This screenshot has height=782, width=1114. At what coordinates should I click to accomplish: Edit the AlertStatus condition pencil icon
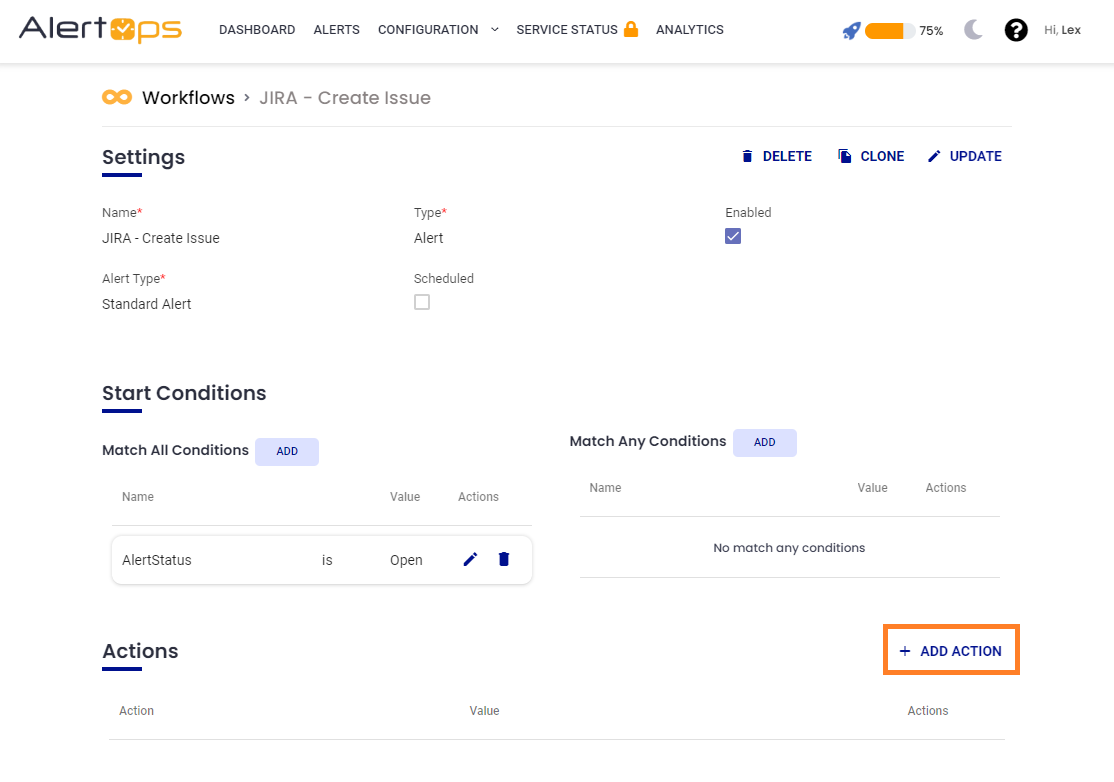(x=470, y=560)
